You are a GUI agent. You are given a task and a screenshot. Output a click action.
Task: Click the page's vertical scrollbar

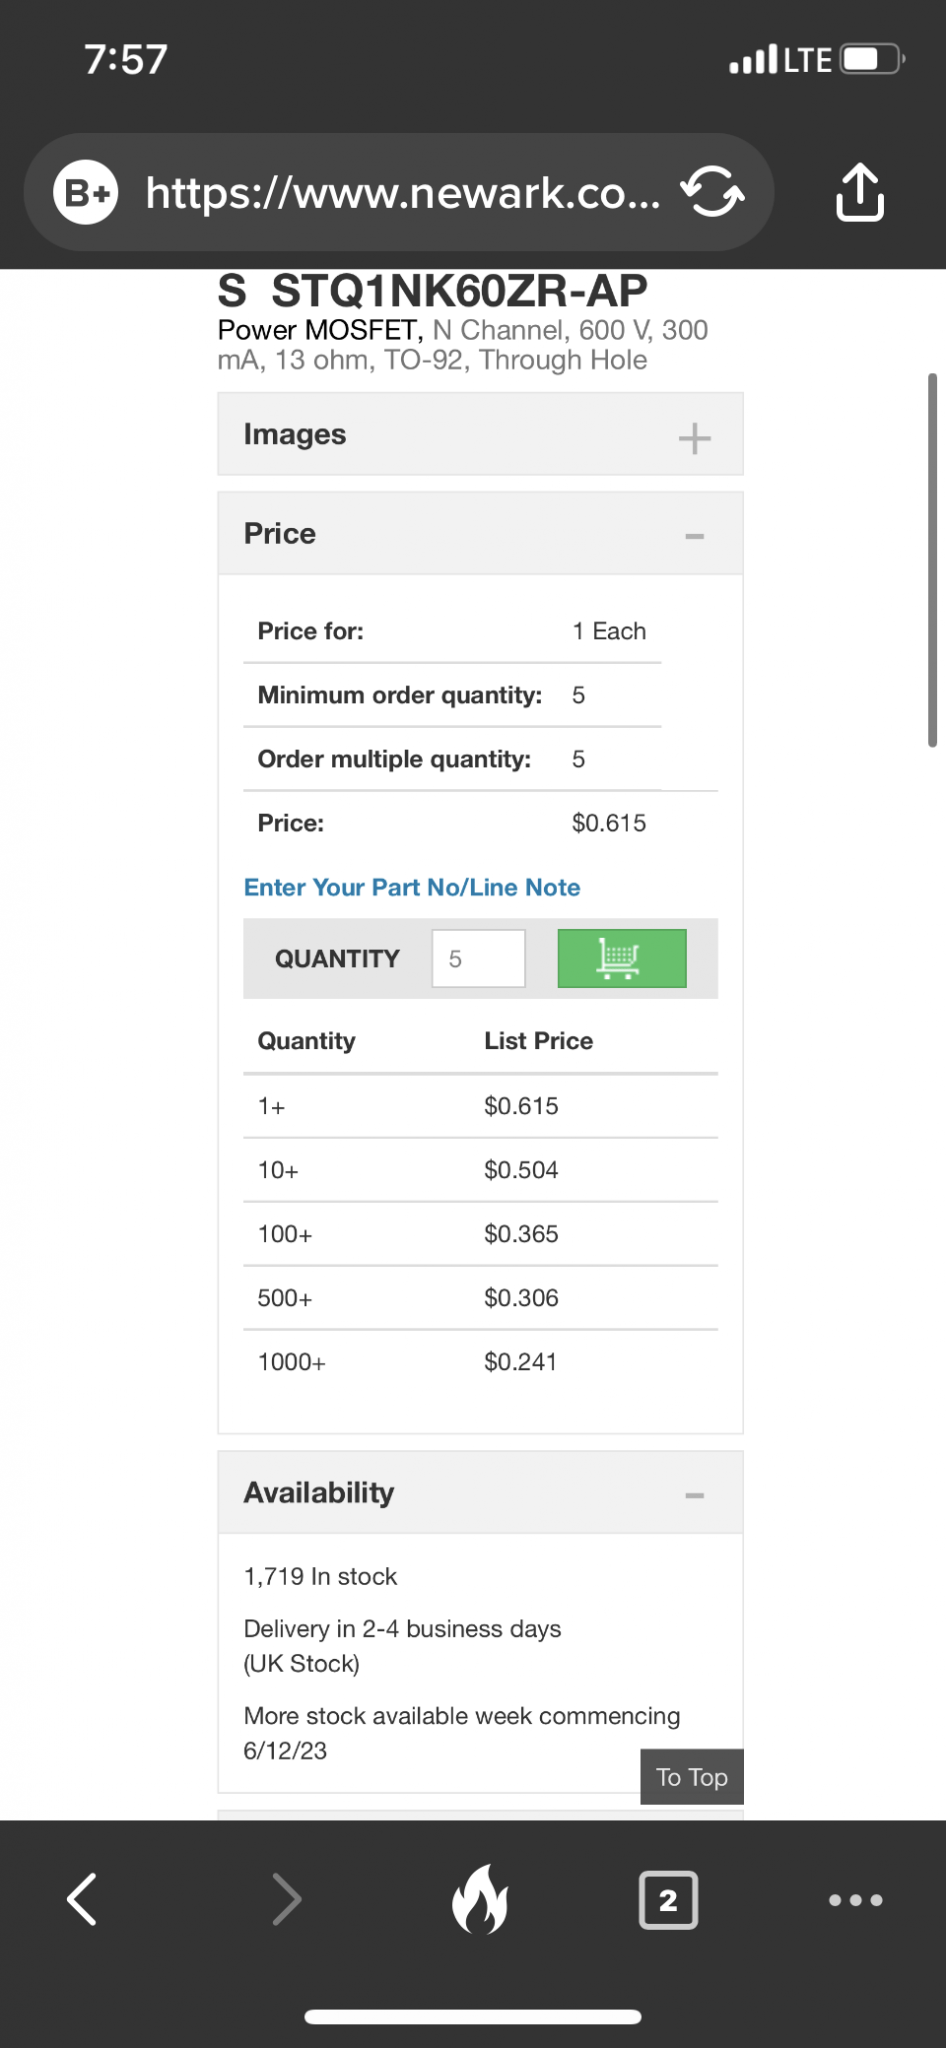click(x=932, y=560)
